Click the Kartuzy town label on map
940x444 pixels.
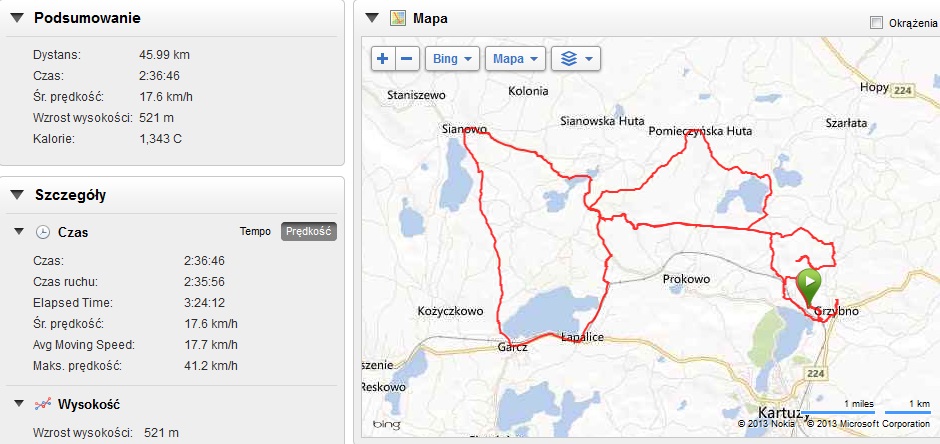pos(779,413)
